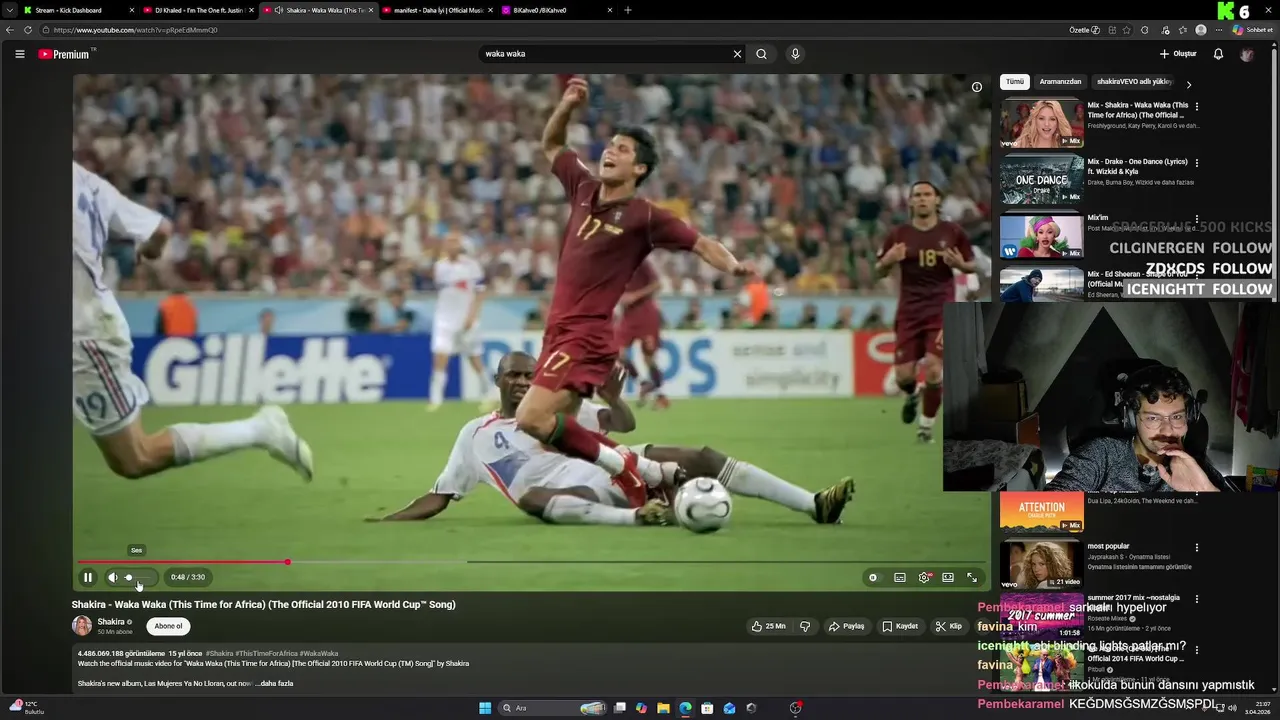This screenshot has height=720, width=1280.
Task: Switch to theater mode view
Action: click(x=948, y=577)
